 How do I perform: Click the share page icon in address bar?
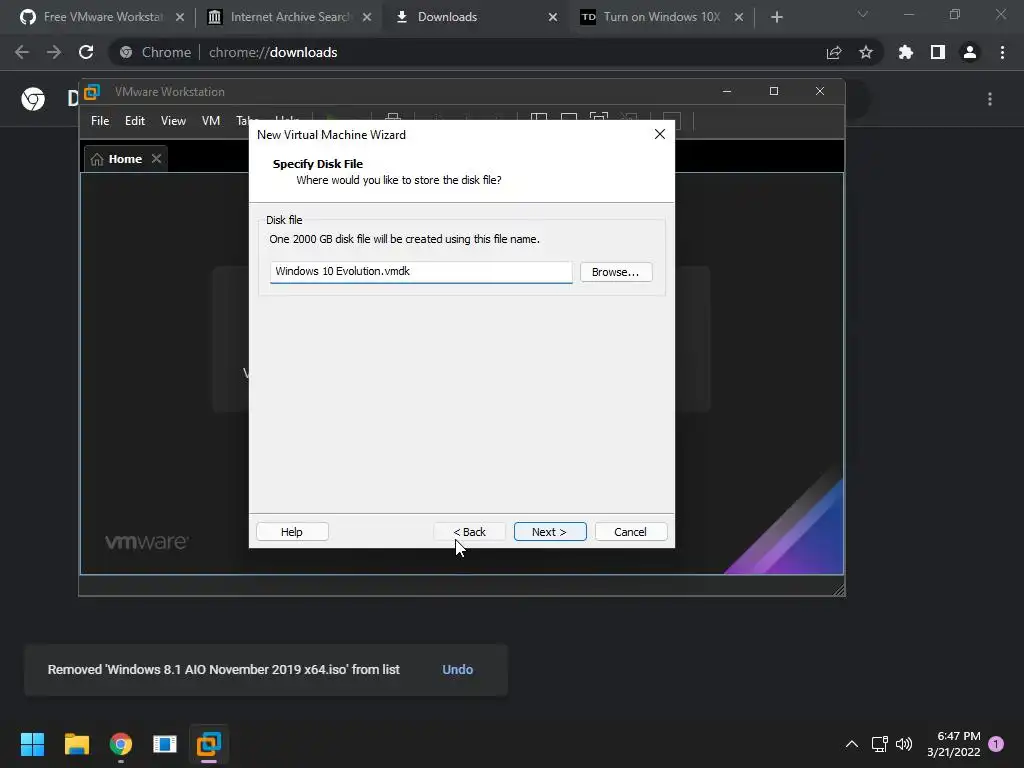click(x=834, y=52)
